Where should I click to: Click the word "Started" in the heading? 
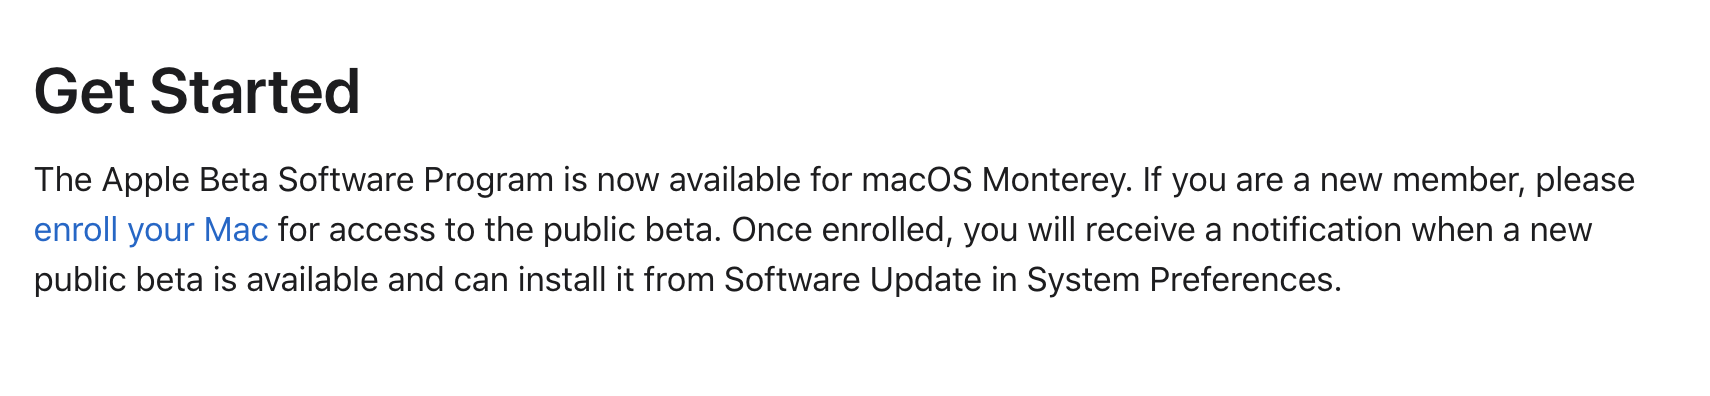[x=255, y=92]
